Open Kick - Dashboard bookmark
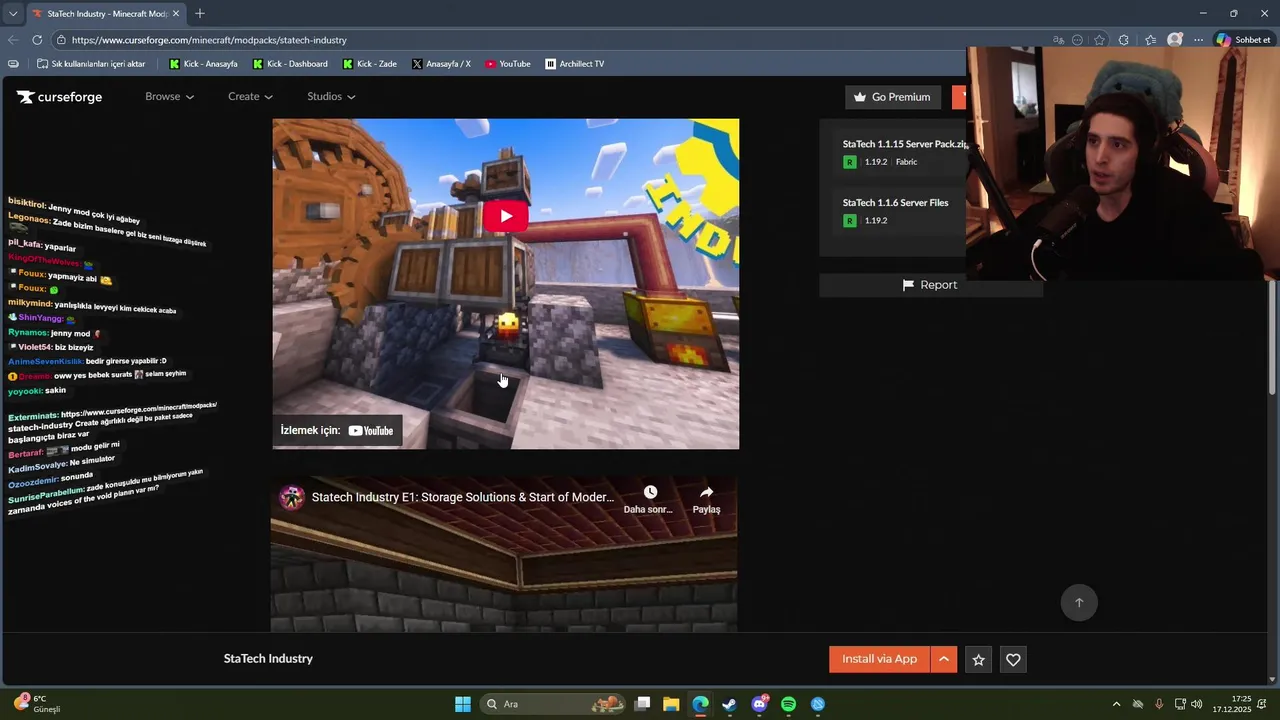Viewport: 1280px width, 720px height. point(290,64)
